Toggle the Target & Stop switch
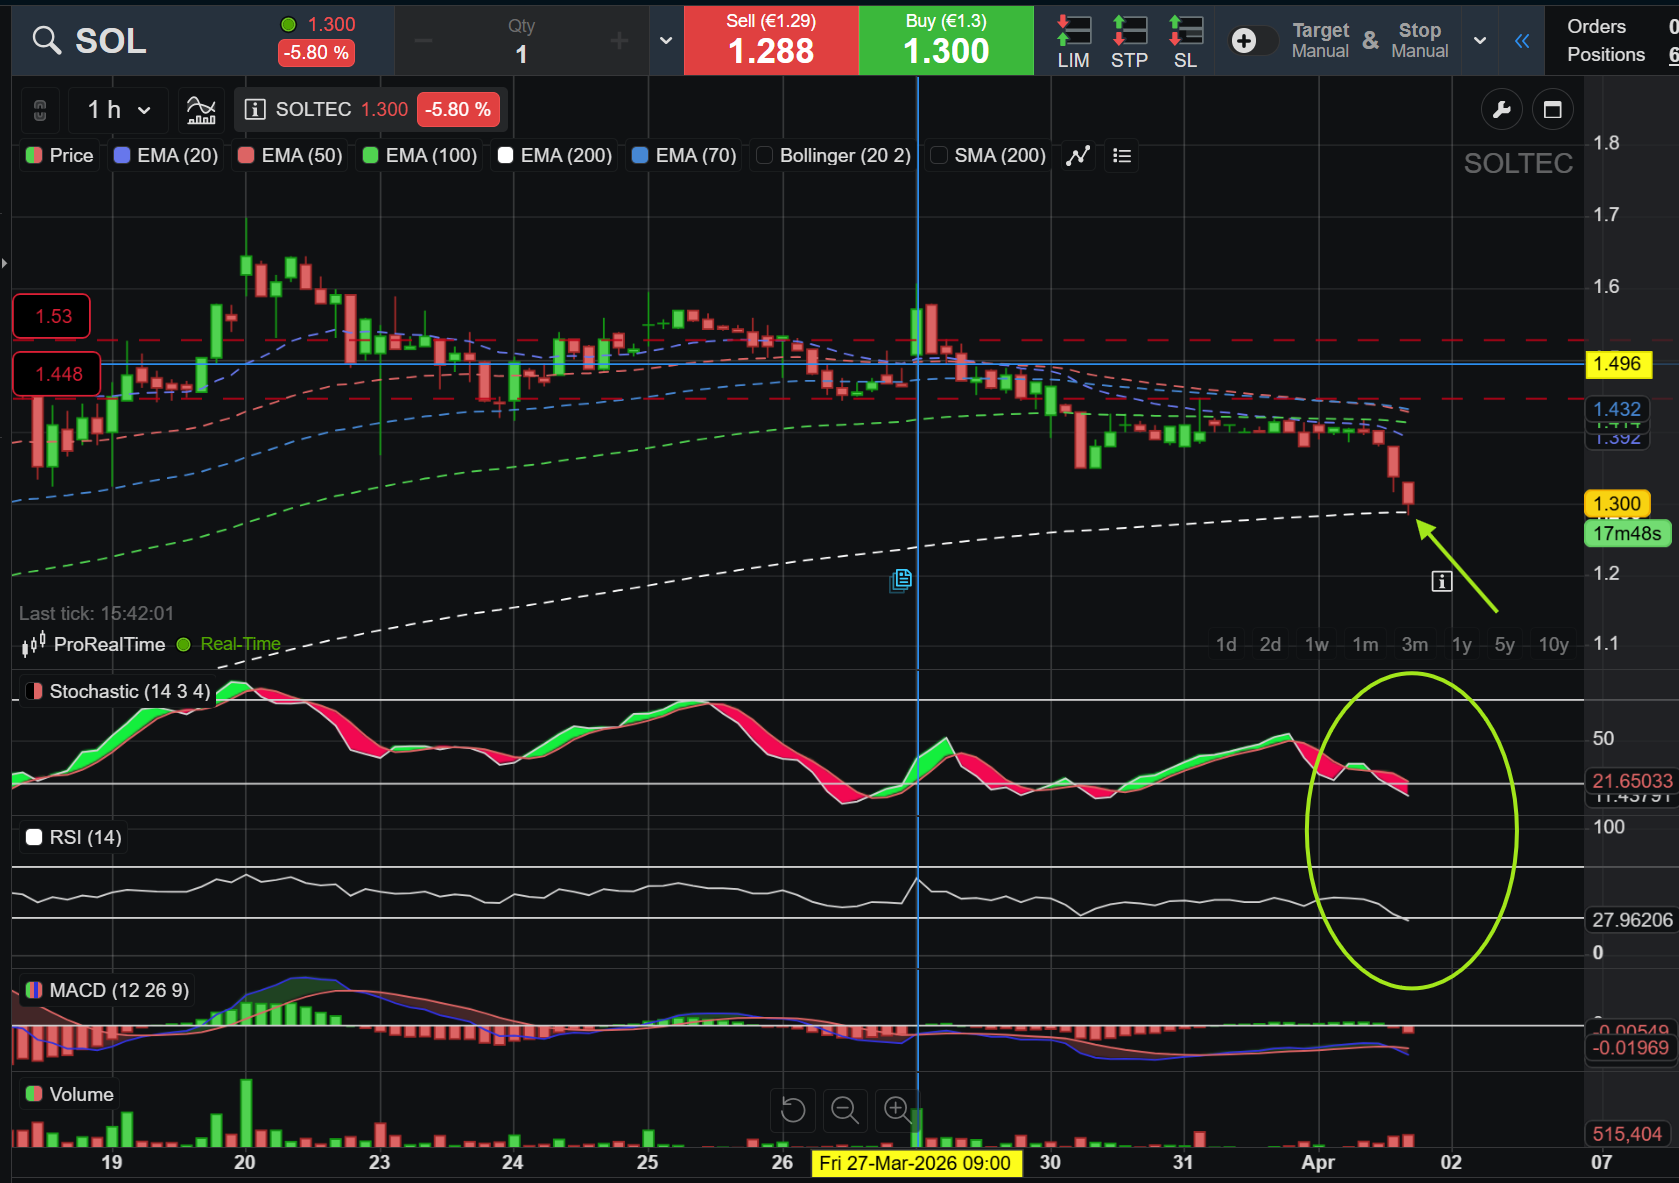 [x=1254, y=40]
